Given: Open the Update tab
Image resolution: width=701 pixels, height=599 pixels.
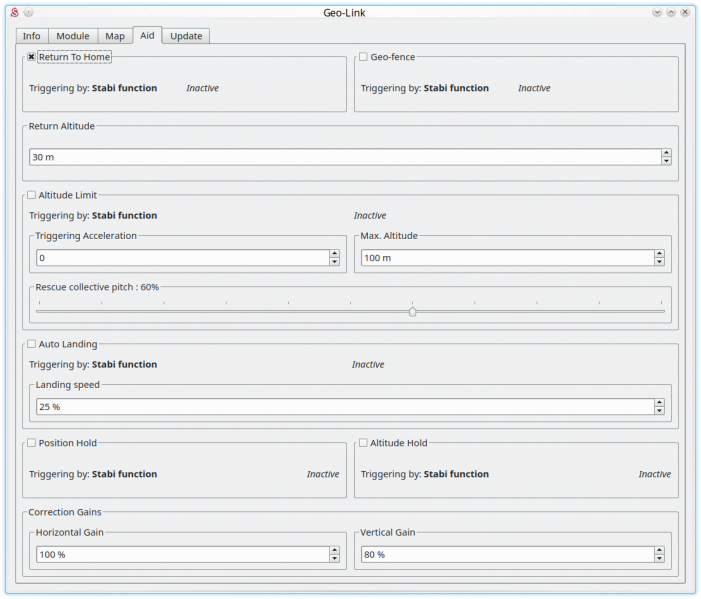Looking at the screenshot, I should pos(186,36).
